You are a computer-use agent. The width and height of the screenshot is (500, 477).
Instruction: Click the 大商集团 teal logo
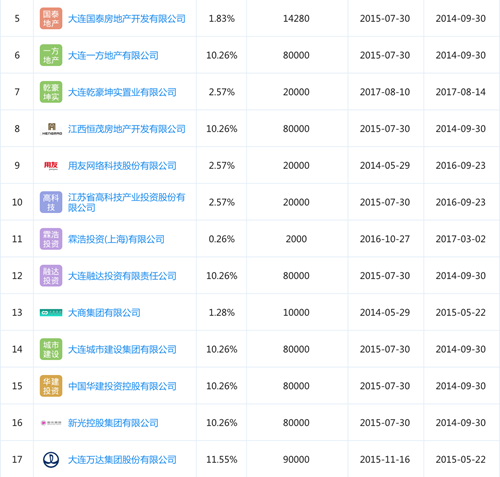coord(51,312)
